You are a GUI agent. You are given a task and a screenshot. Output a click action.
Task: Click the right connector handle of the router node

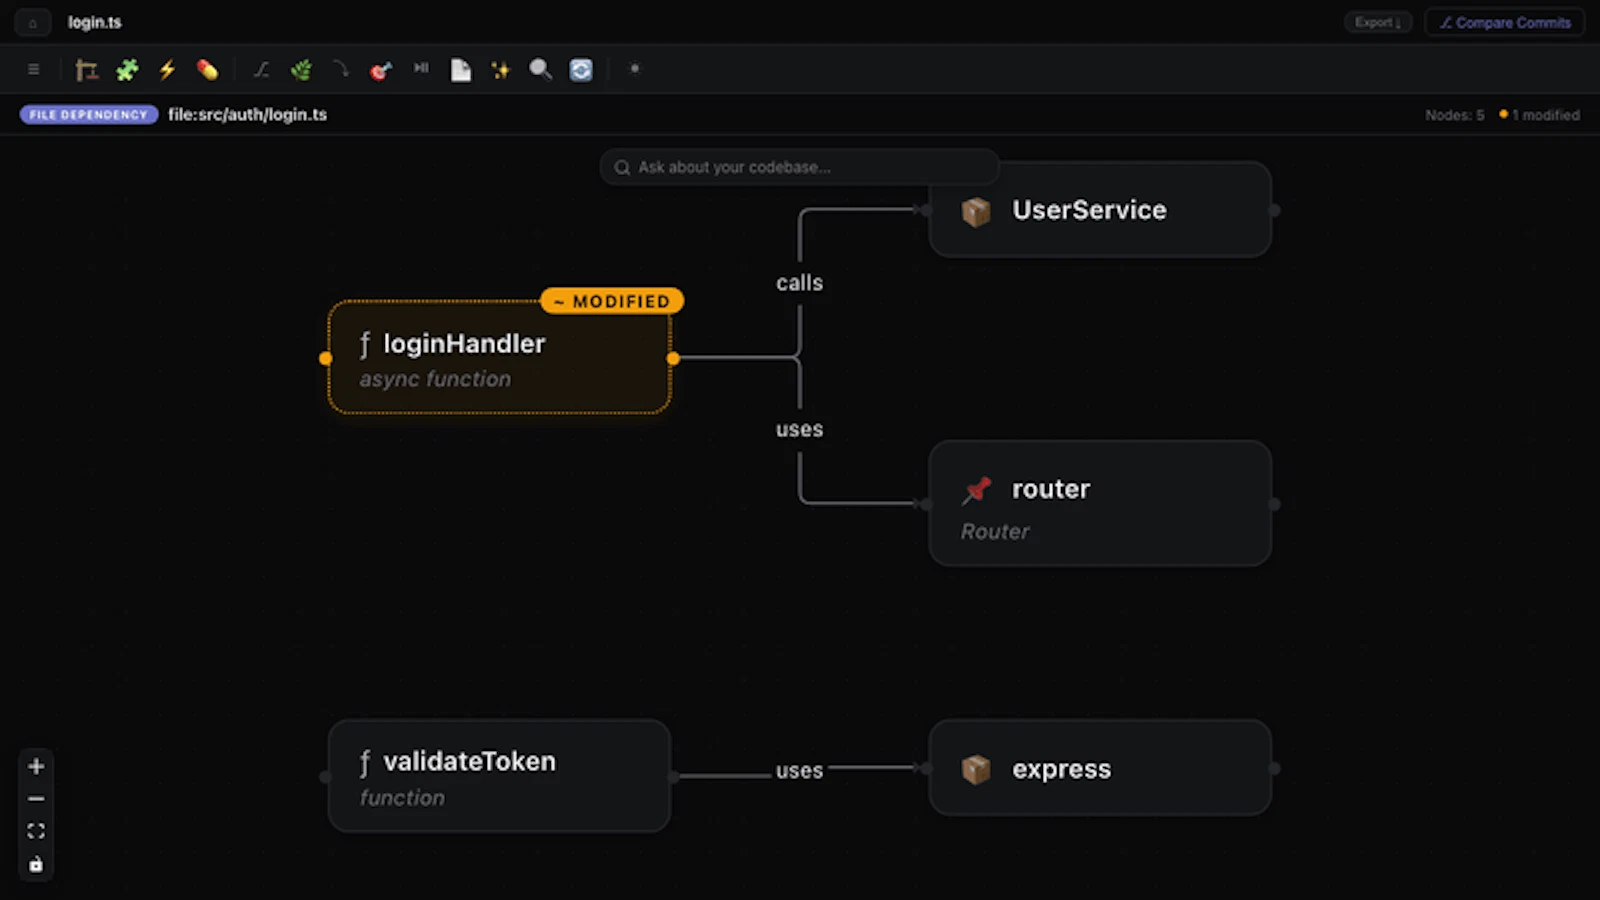pyautogui.click(x=1274, y=504)
